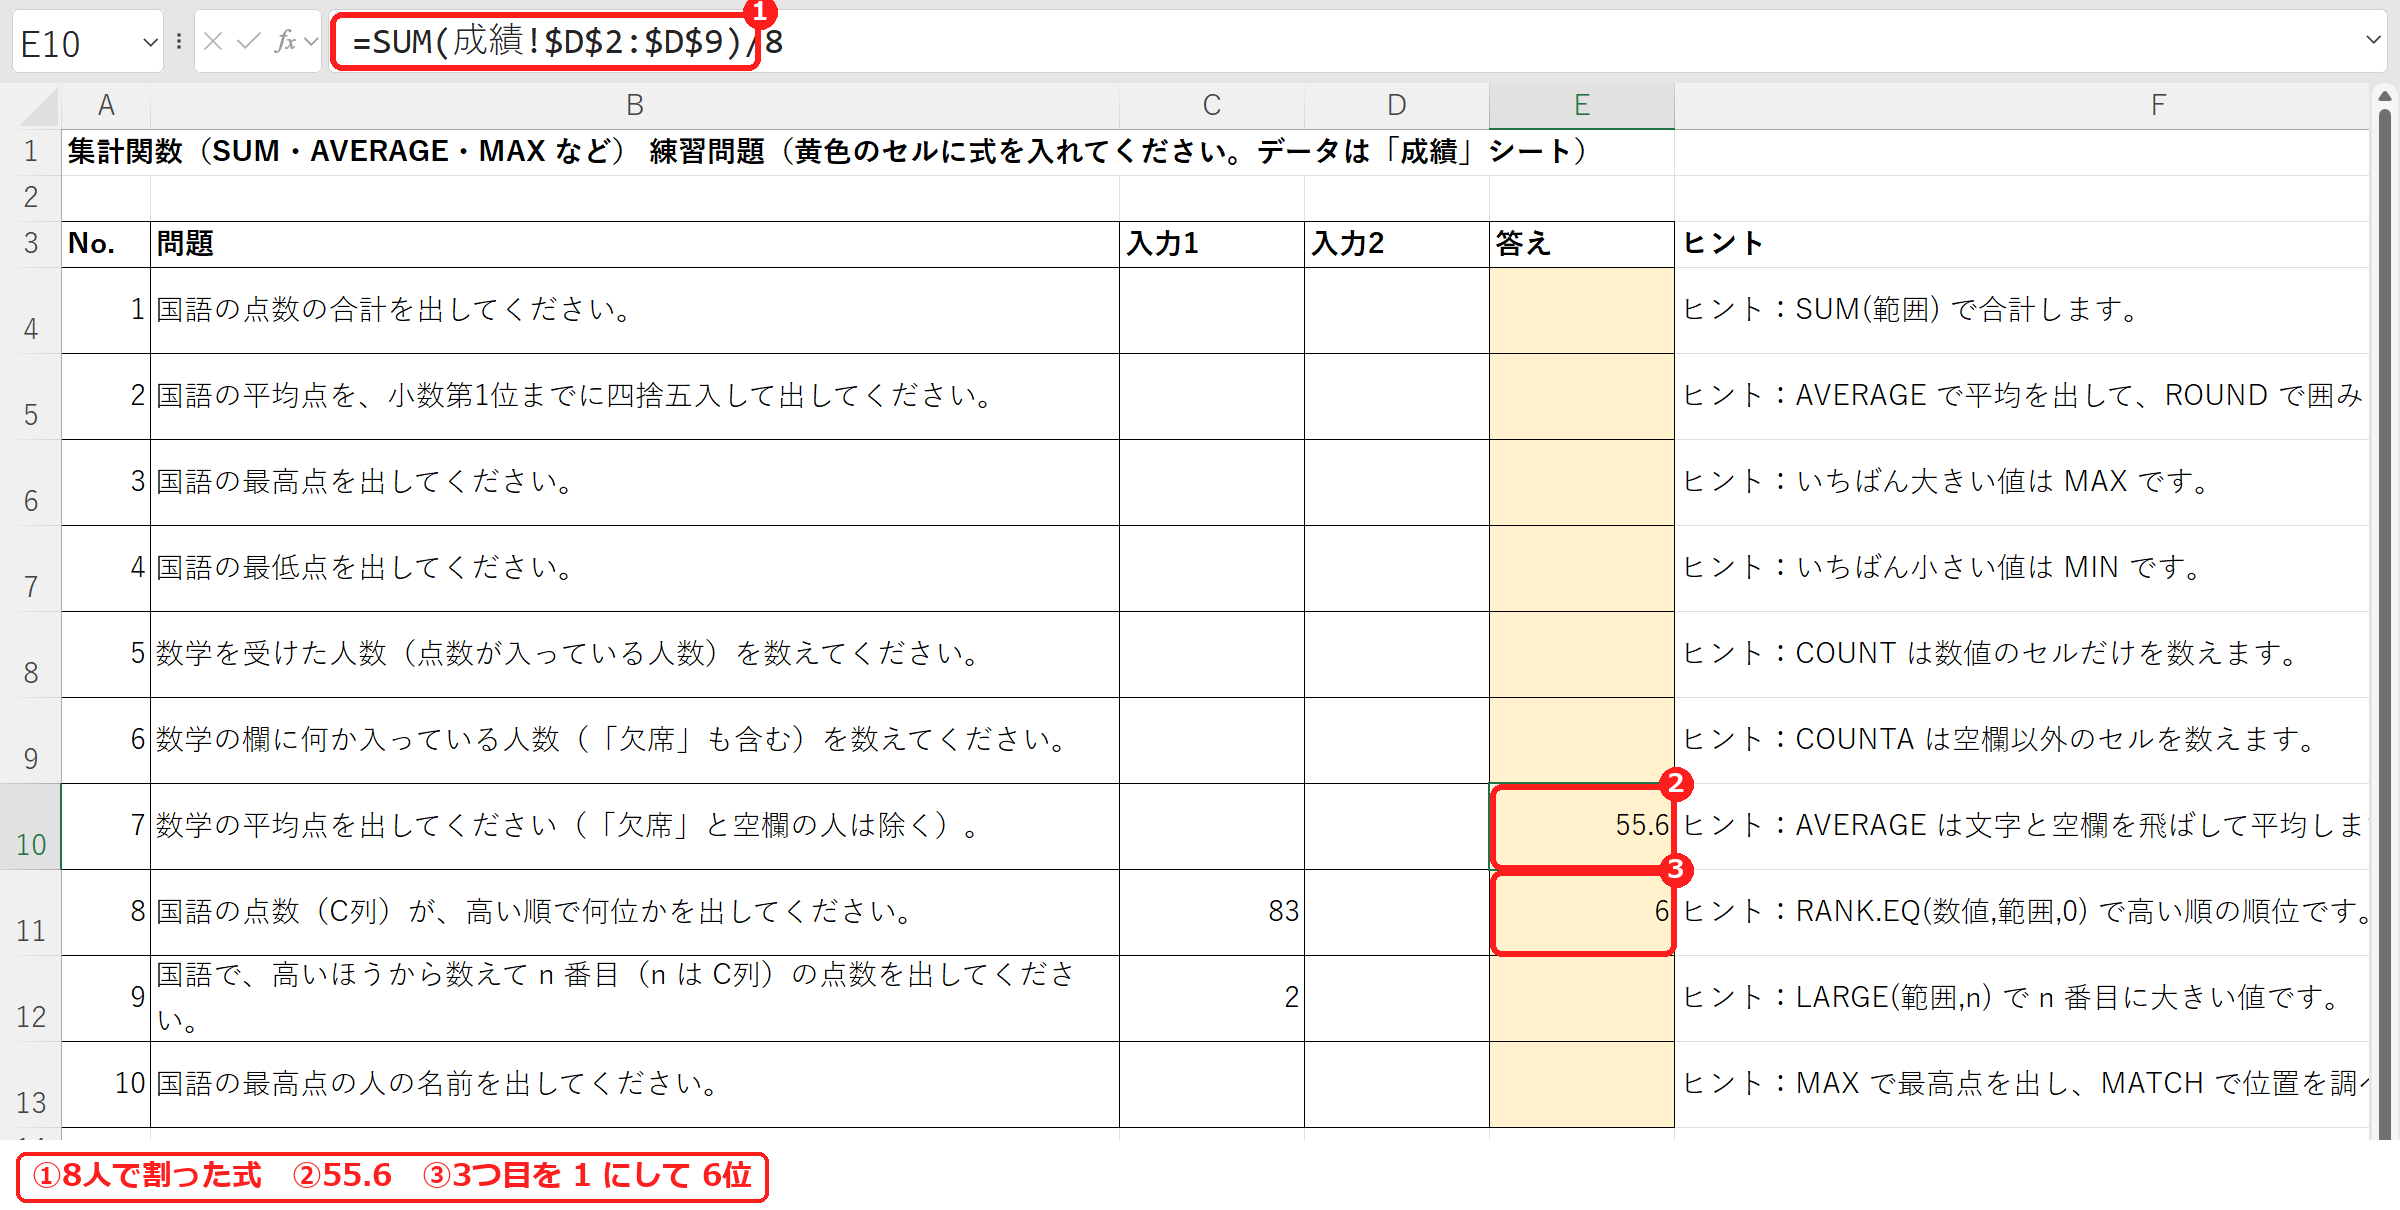Click hint about RANK.EQ 高い順の順位
The image size is (2400, 1210).
(2022, 912)
